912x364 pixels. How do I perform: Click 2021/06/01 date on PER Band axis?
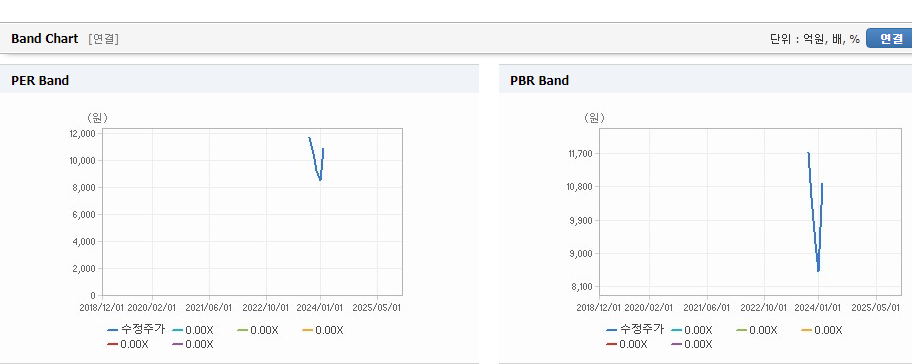(209, 307)
